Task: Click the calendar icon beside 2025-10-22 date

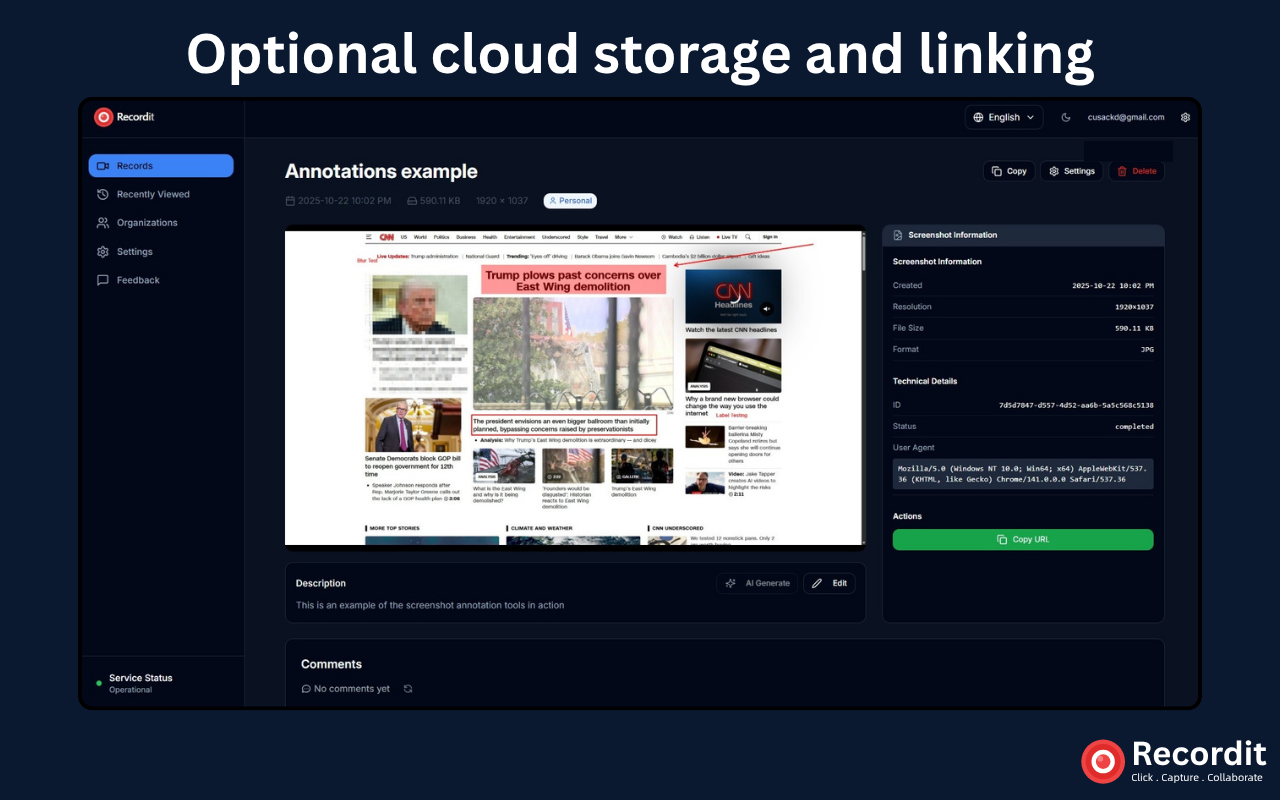Action: tap(290, 201)
